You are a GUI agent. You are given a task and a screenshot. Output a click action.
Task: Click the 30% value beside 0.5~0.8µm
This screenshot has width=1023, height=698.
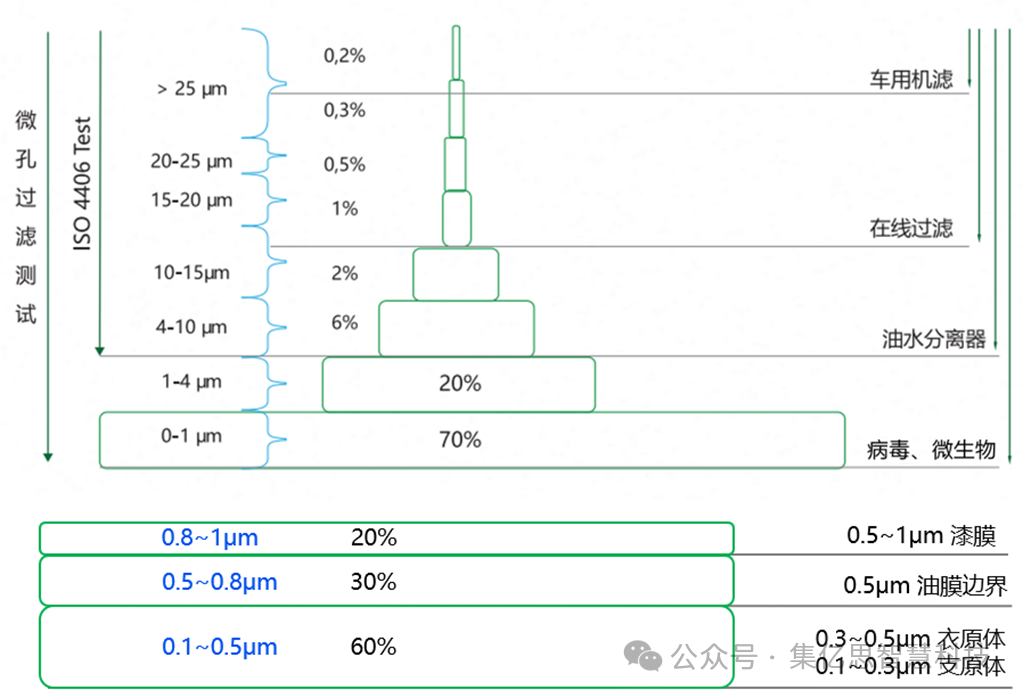[374, 582]
